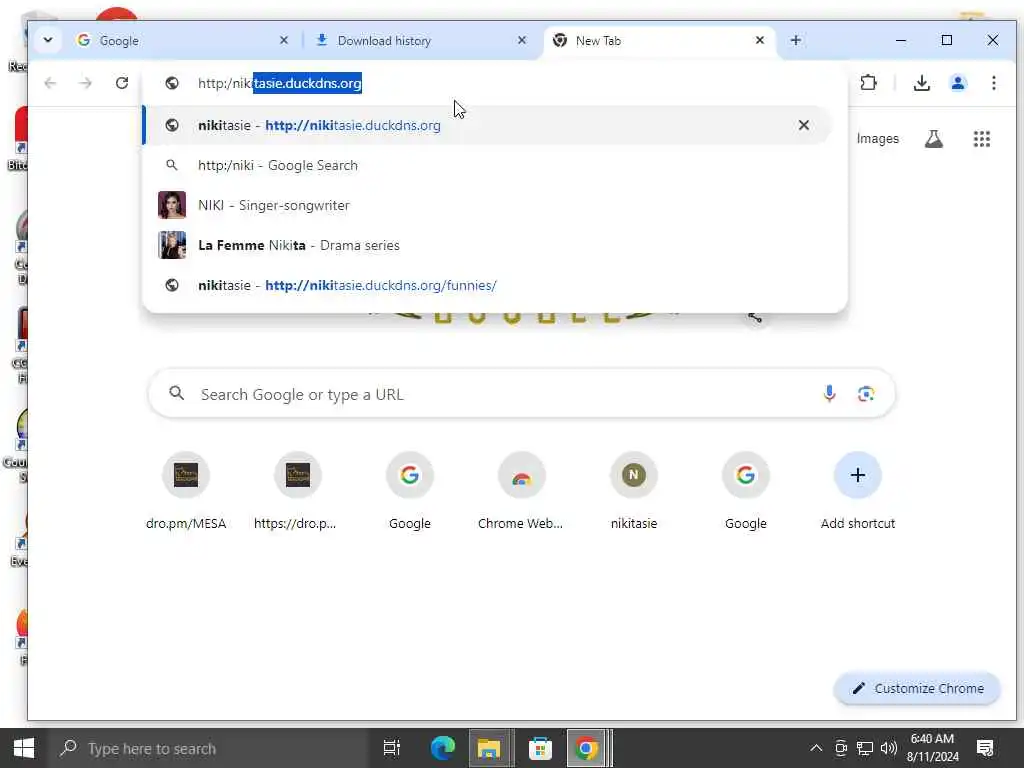
Task: Click La Femme Nikita thumbnail image
Action: 172,246
